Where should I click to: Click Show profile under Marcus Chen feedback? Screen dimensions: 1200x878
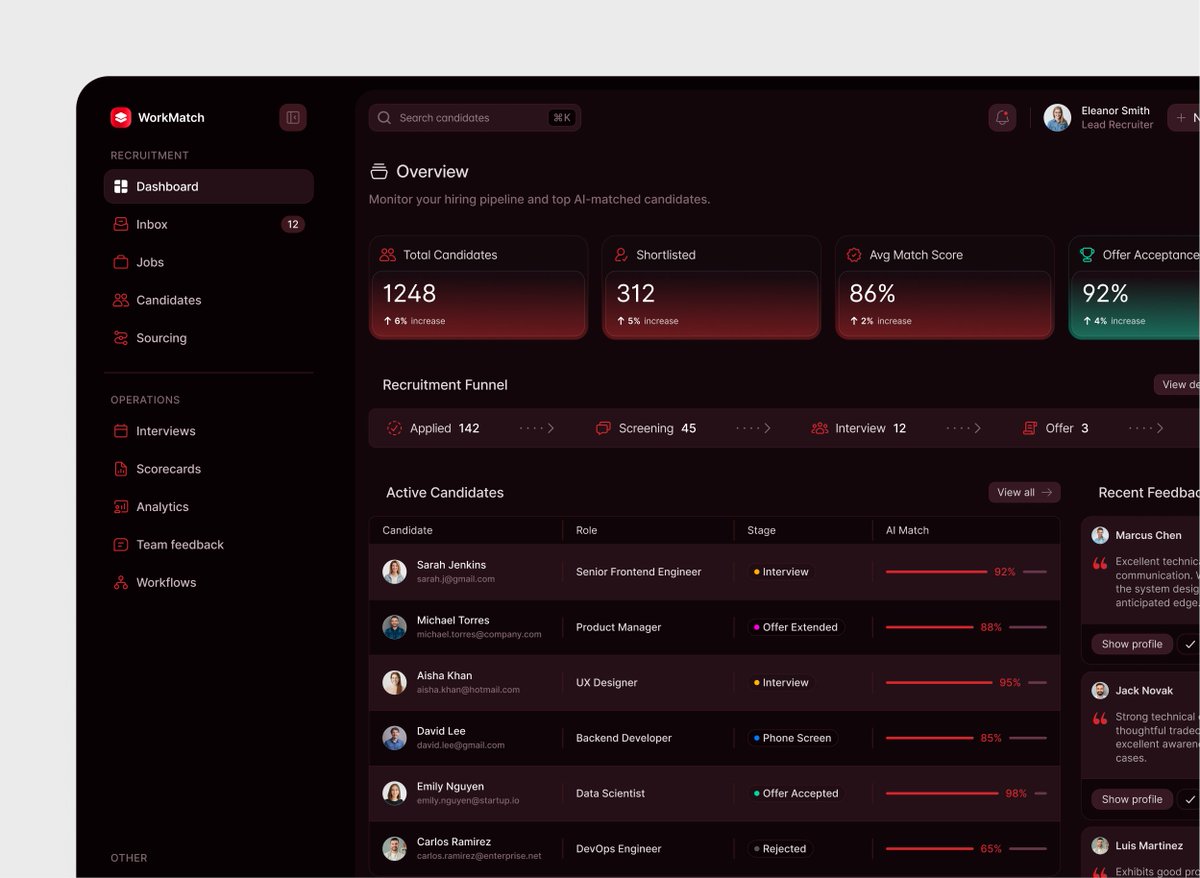pyautogui.click(x=1132, y=644)
